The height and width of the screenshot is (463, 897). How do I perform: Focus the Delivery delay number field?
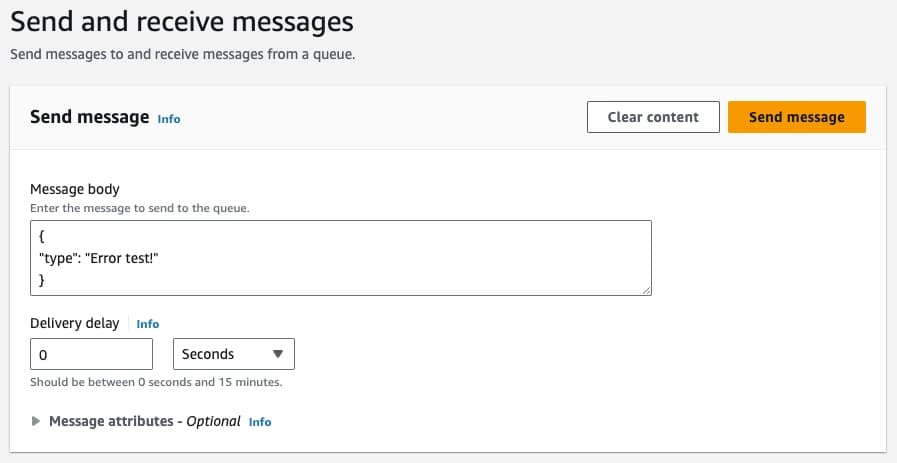tap(91, 354)
